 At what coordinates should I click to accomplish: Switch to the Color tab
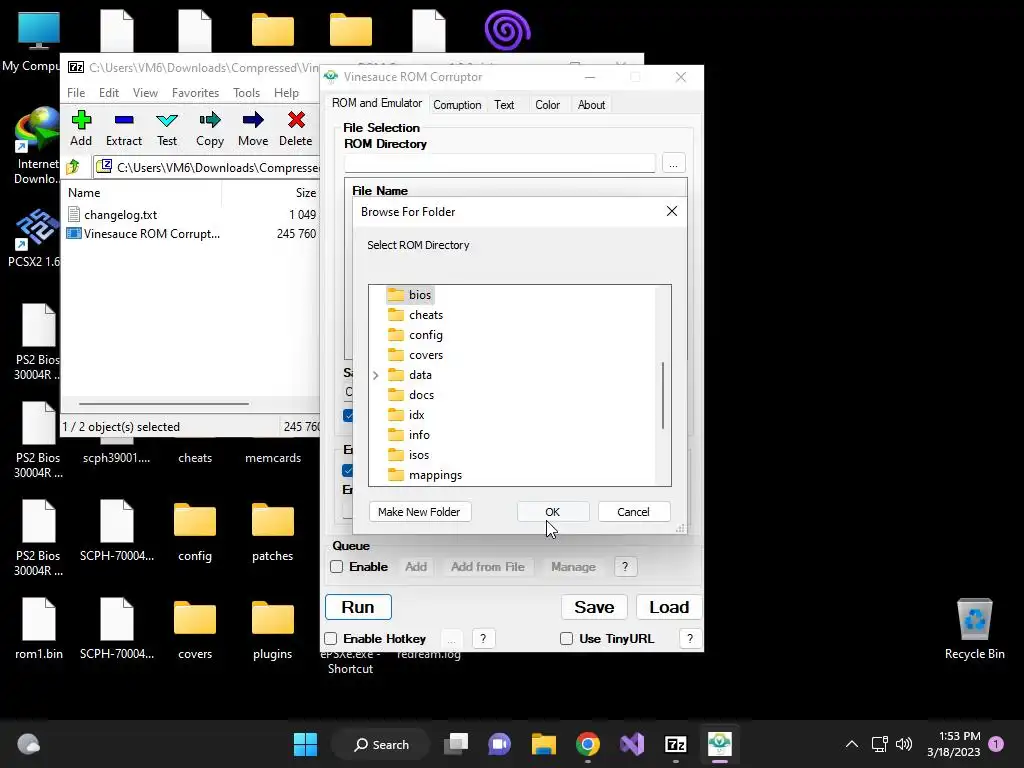547,104
